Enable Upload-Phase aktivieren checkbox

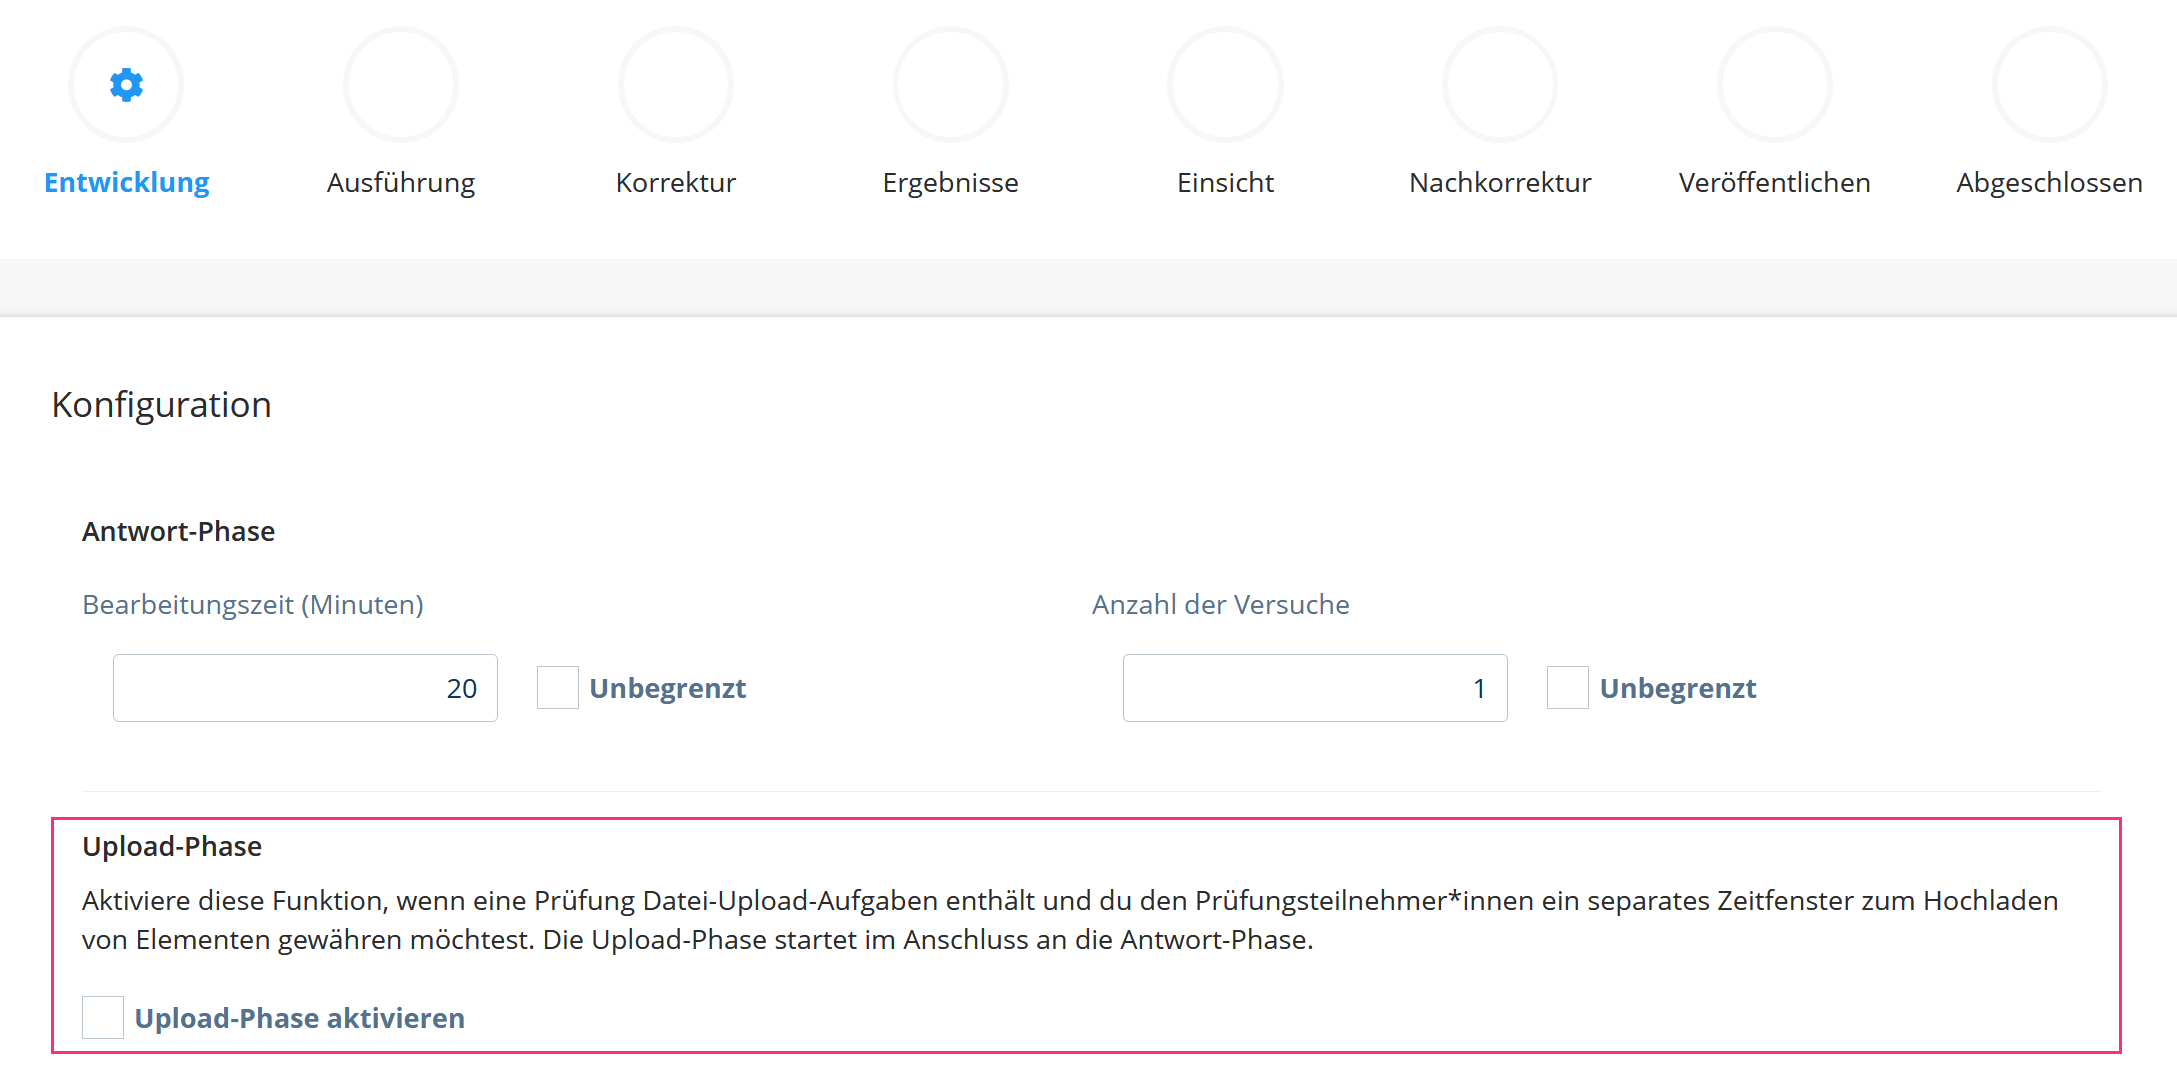102,1017
